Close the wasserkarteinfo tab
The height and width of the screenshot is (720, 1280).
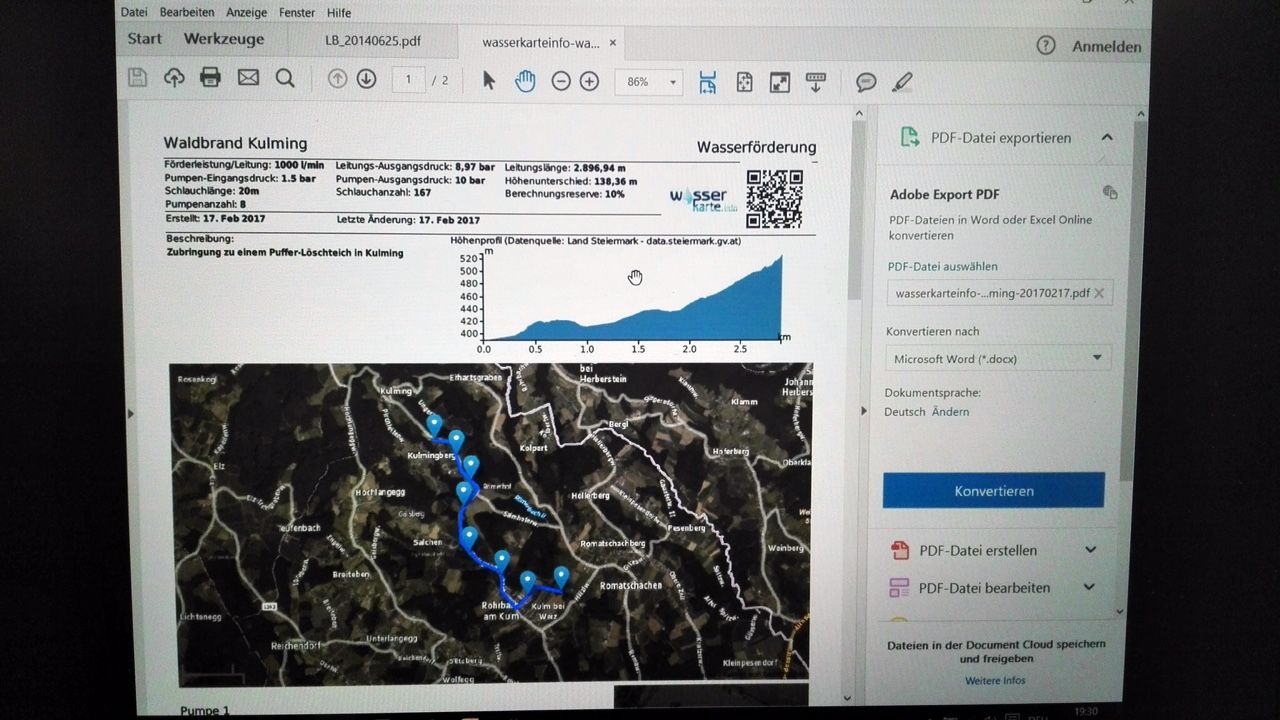click(x=613, y=43)
